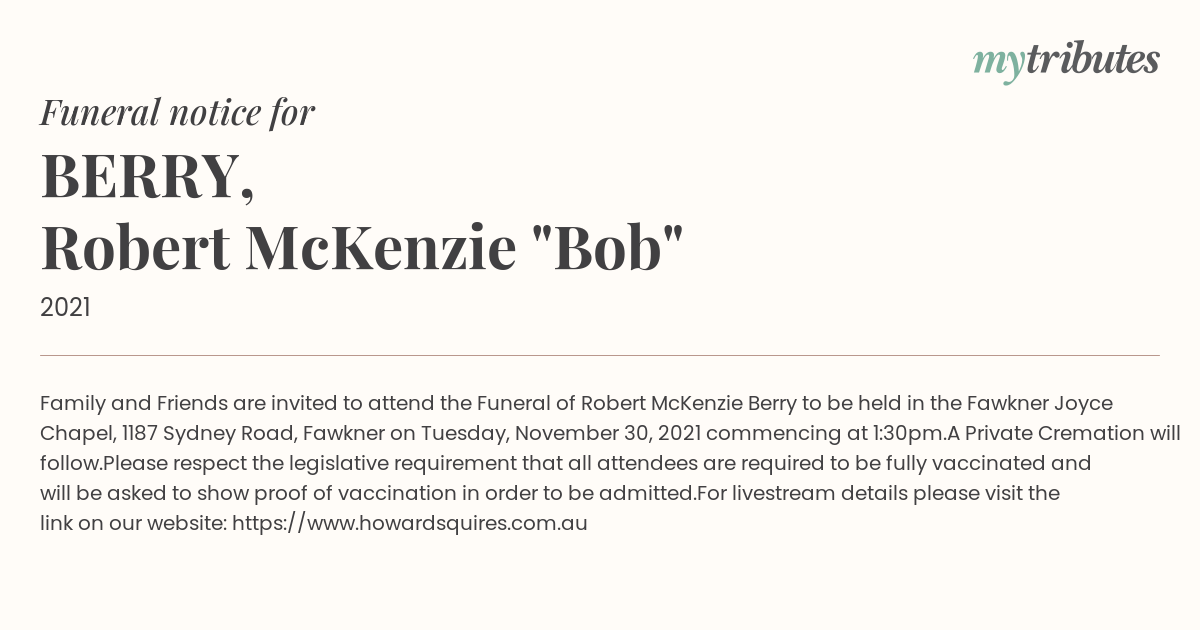1200x630 pixels.
Task: Click the horizontal divider line
Action: 600,355
